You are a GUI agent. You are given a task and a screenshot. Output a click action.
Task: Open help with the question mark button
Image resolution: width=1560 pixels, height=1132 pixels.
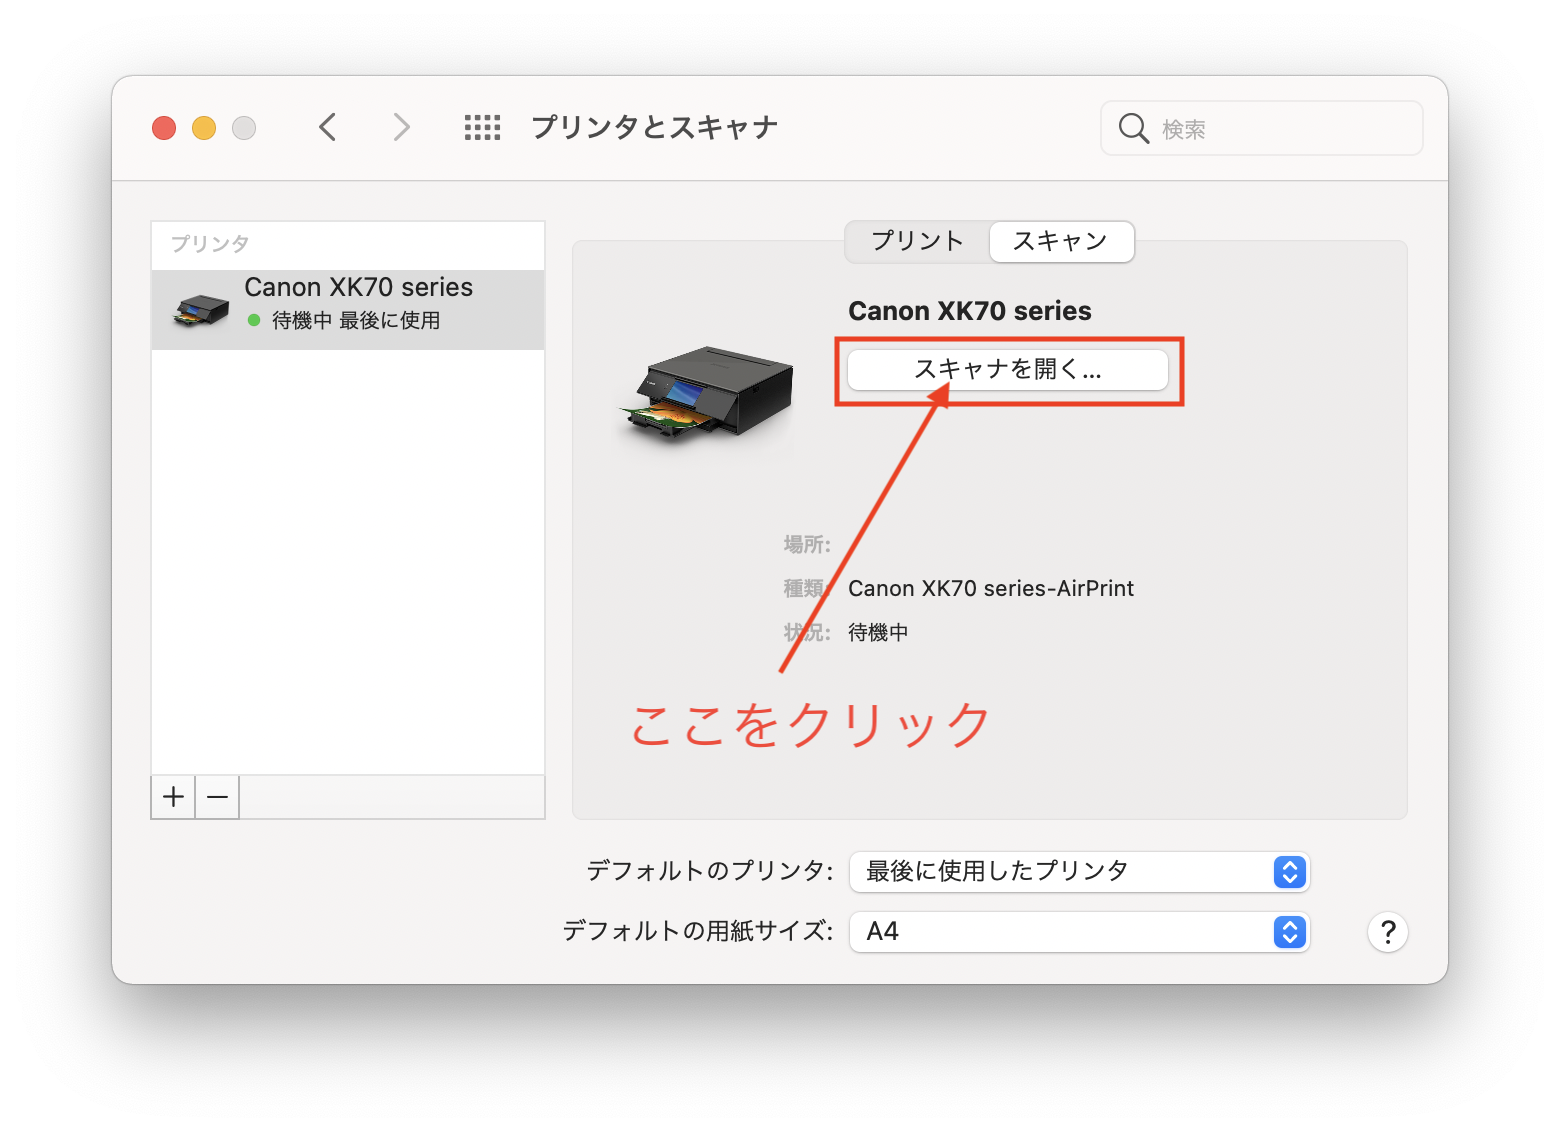click(1387, 932)
